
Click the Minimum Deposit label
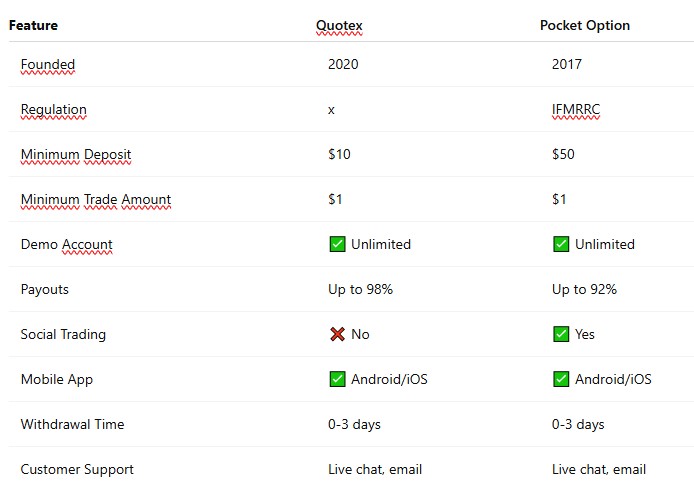(76, 155)
